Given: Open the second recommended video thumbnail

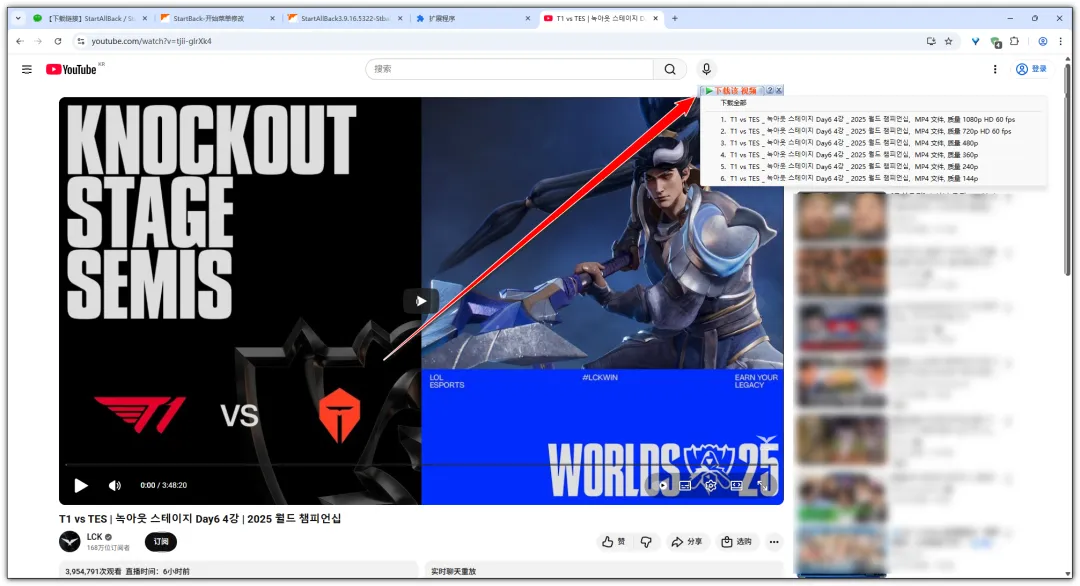Looking at the screenshot, I should point(841,272).
